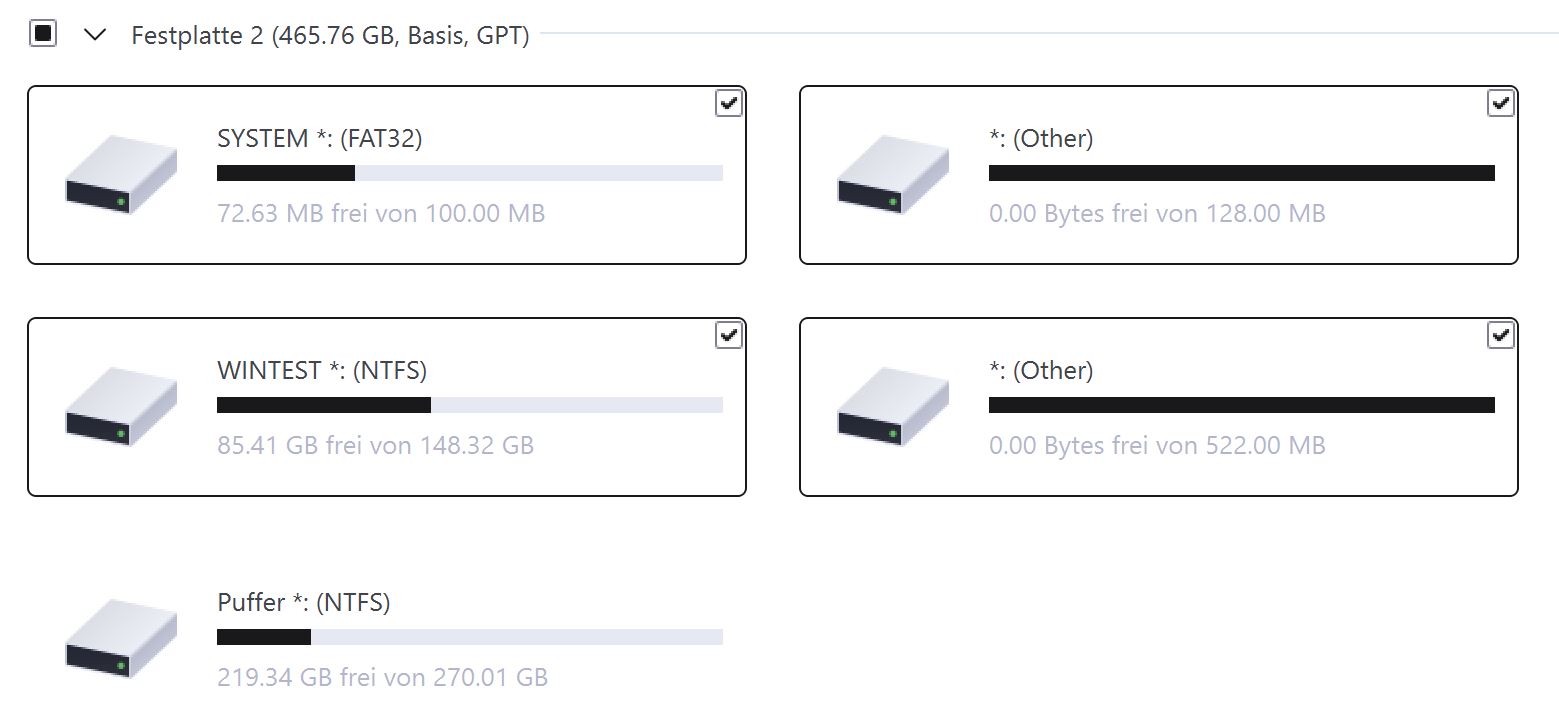Click the Puffer NTFS partition drive icon
This screenshot has width=1559, height=728.
(121, 640)
